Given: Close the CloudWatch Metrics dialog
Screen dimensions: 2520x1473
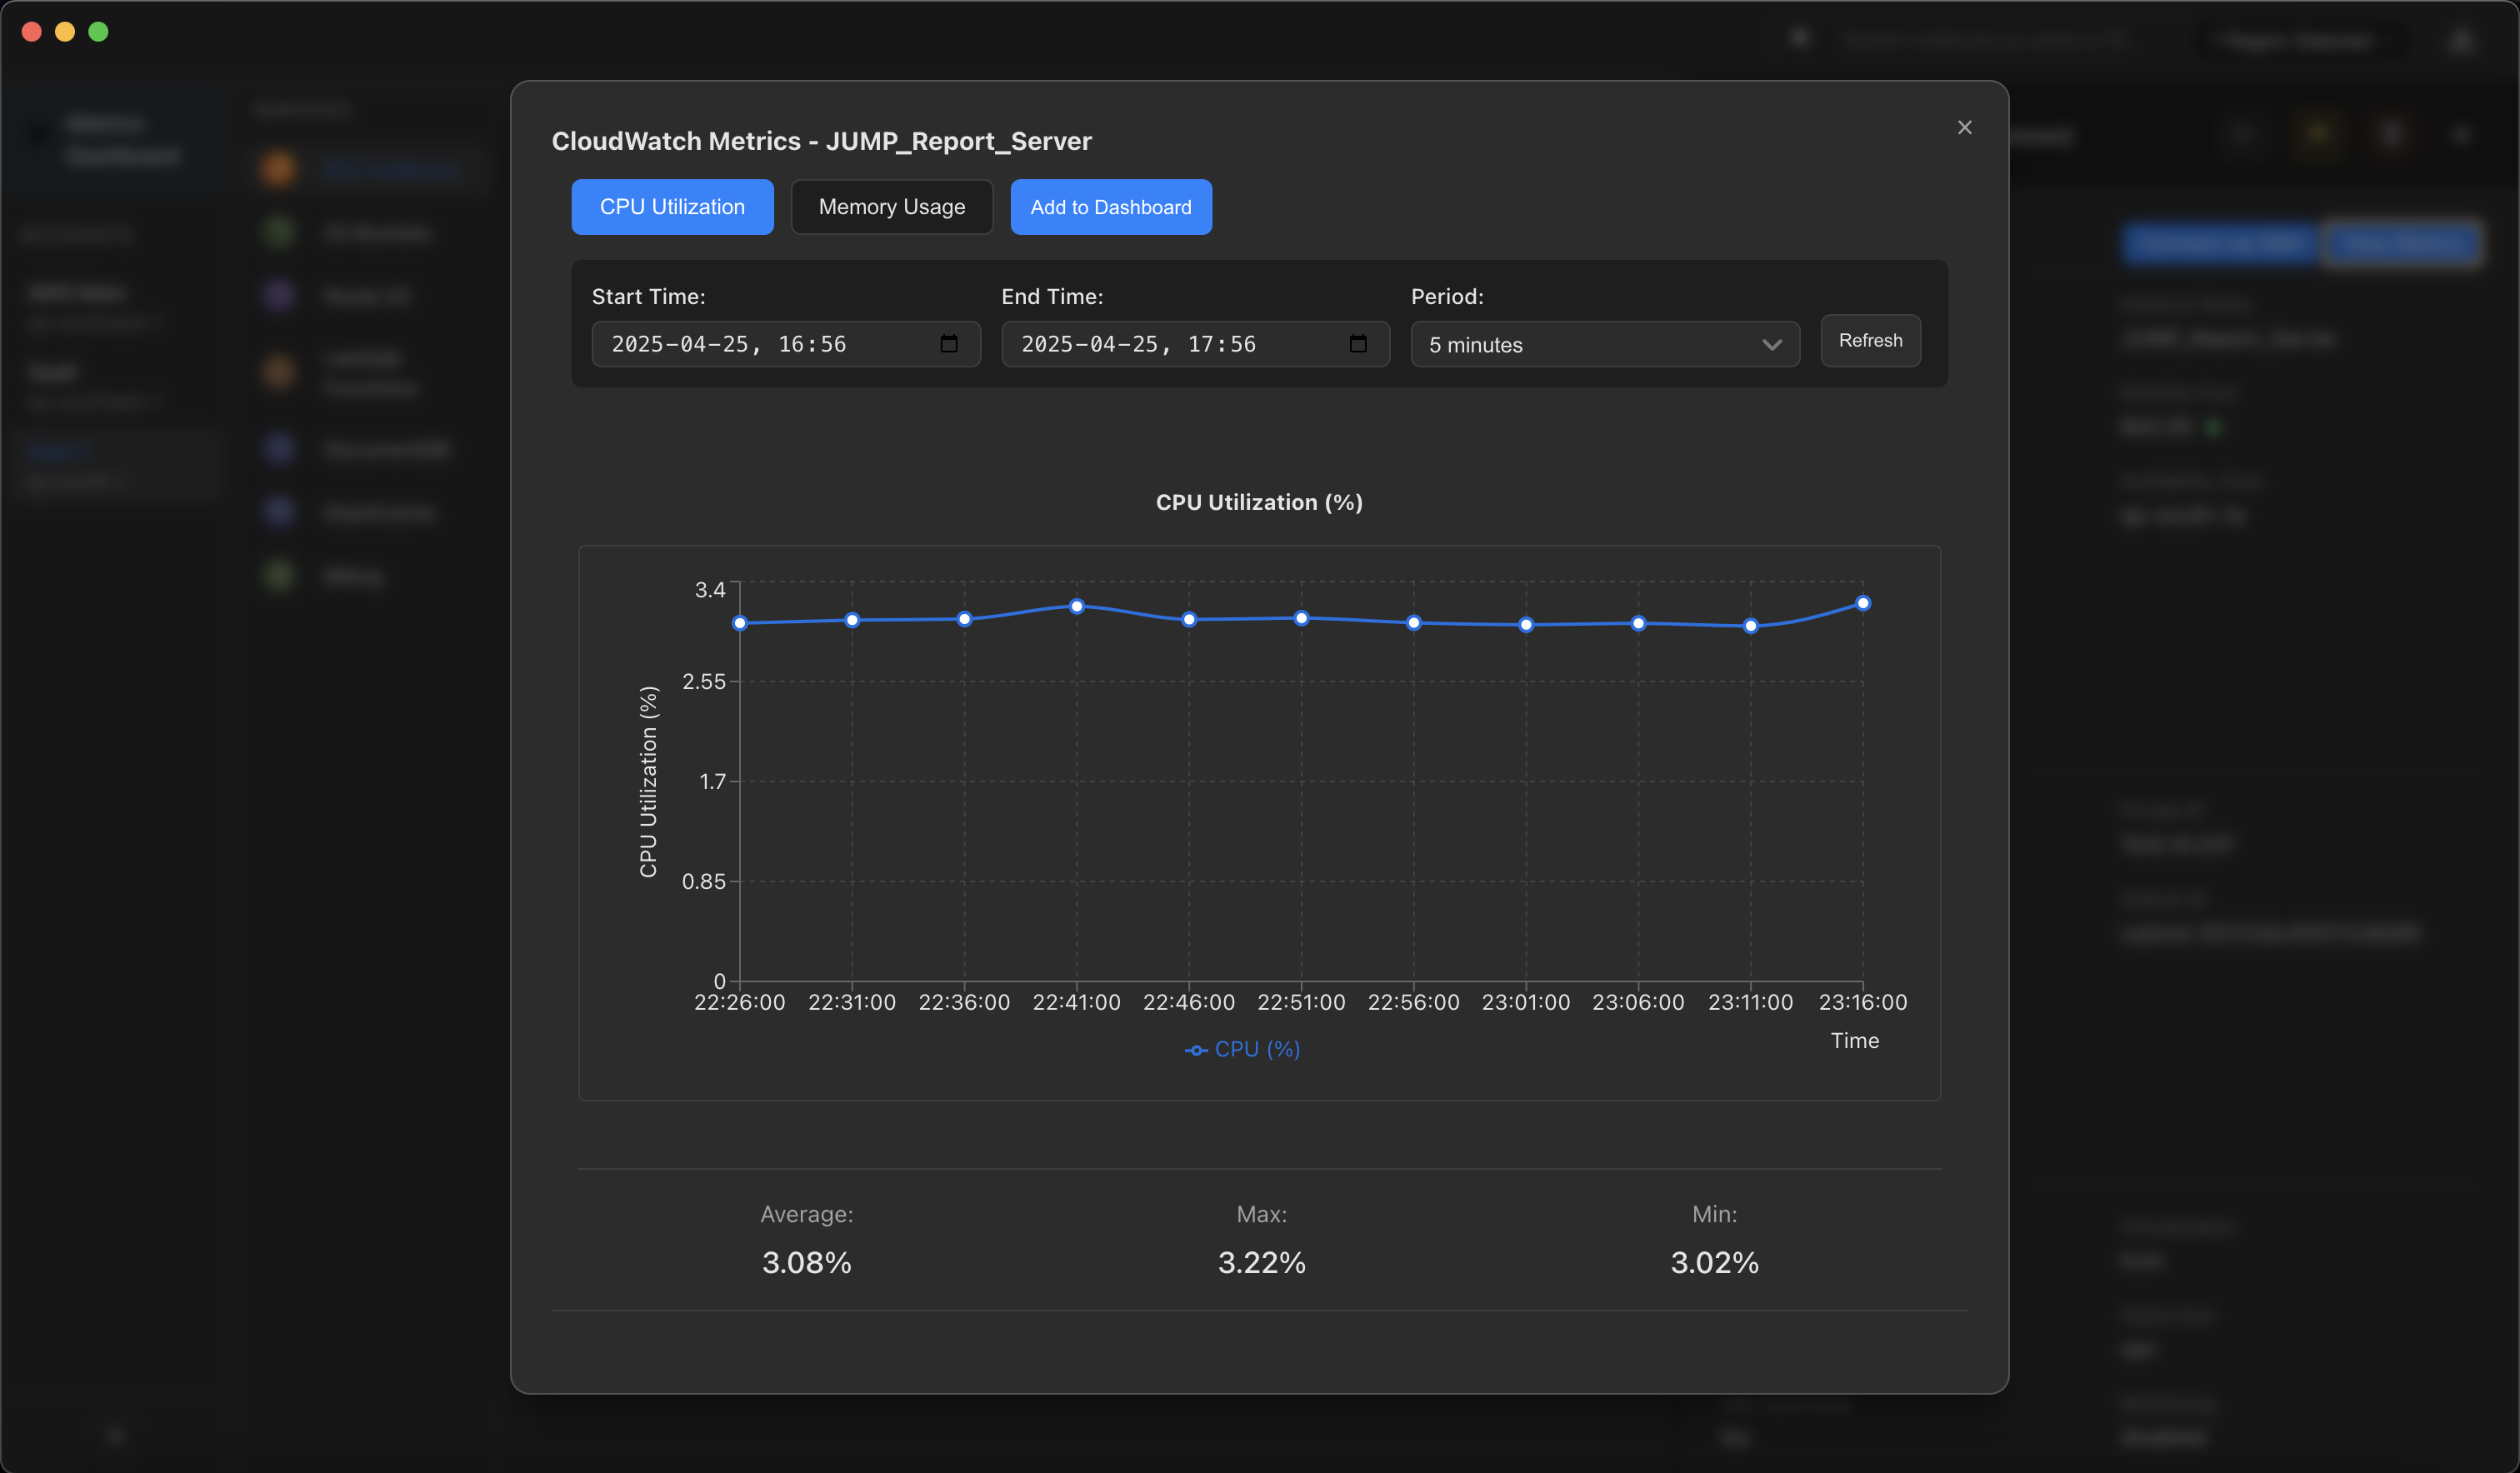Looking at the screenshot, I should pos(1964,127).
